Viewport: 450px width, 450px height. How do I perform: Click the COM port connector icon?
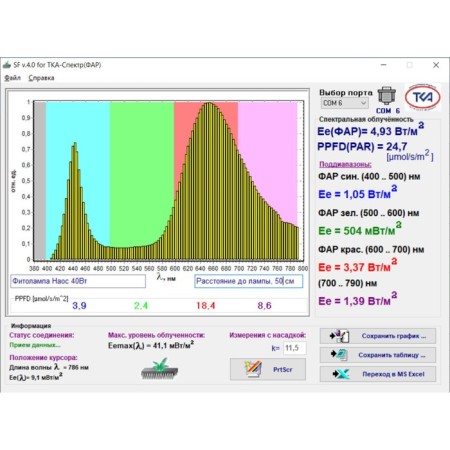386,96
